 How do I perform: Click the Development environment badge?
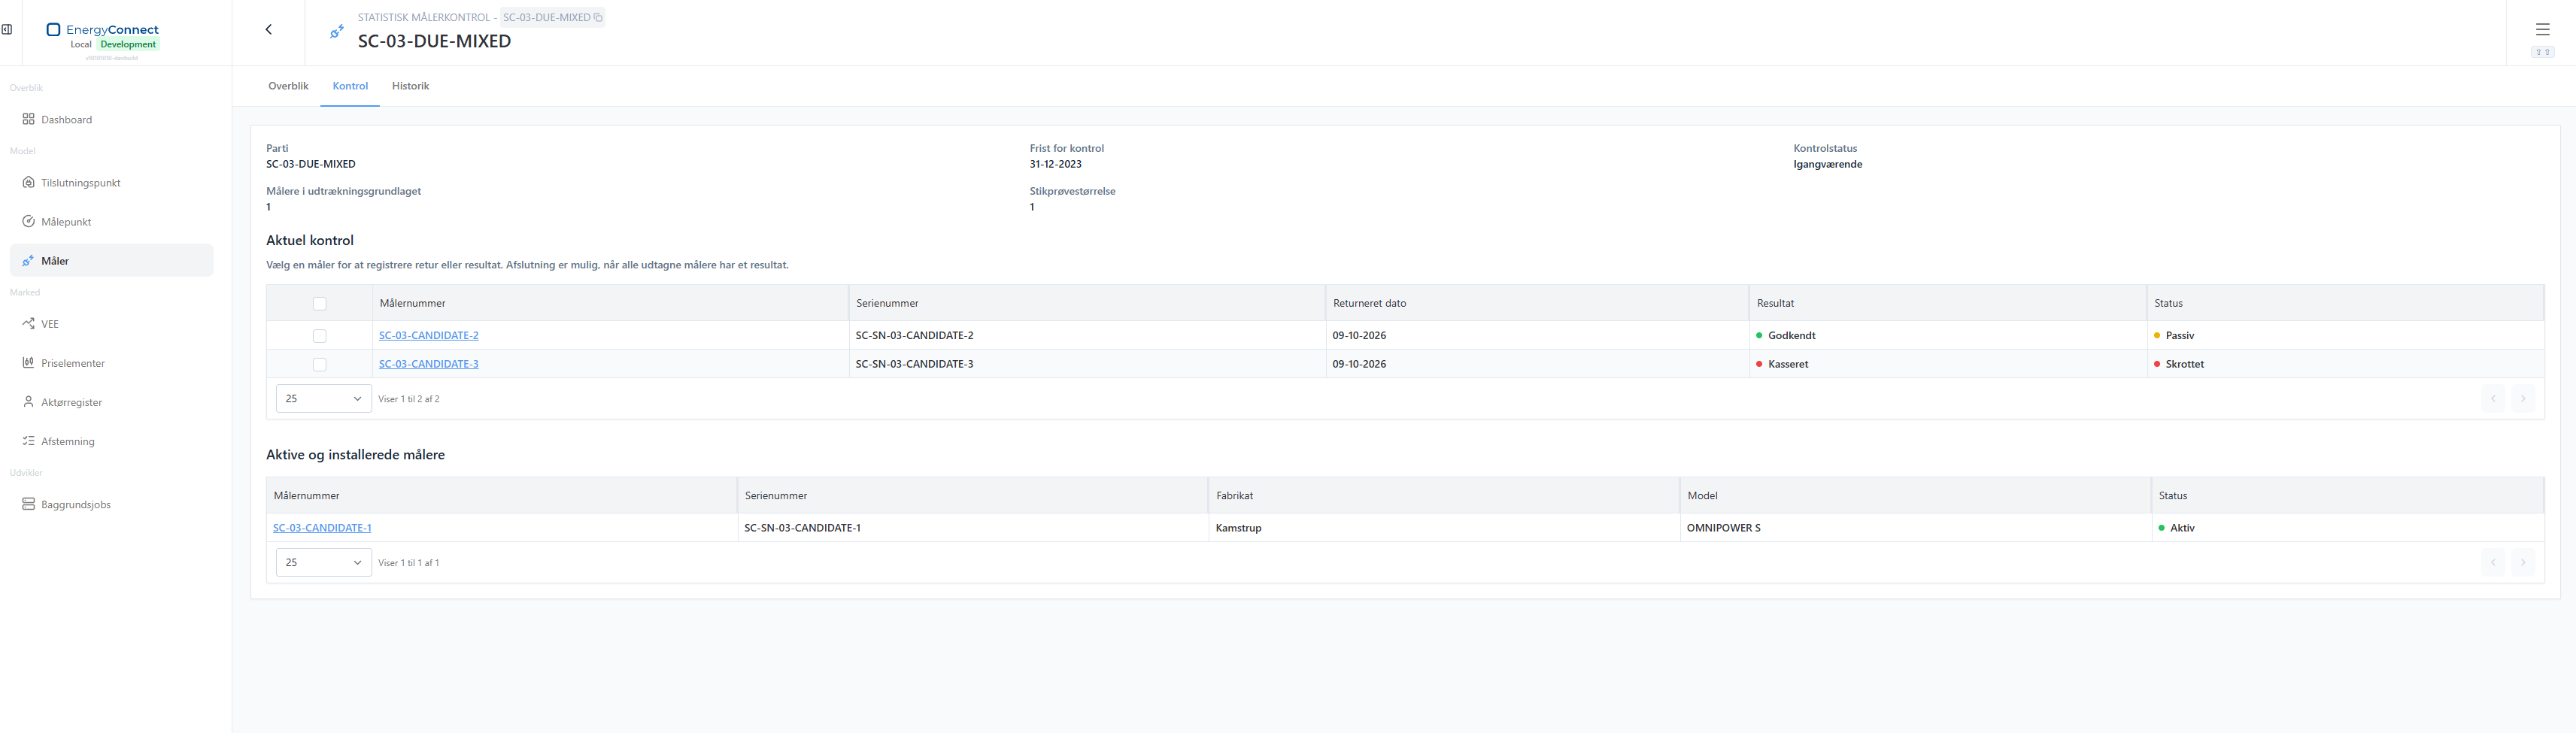tap(128, 44)
